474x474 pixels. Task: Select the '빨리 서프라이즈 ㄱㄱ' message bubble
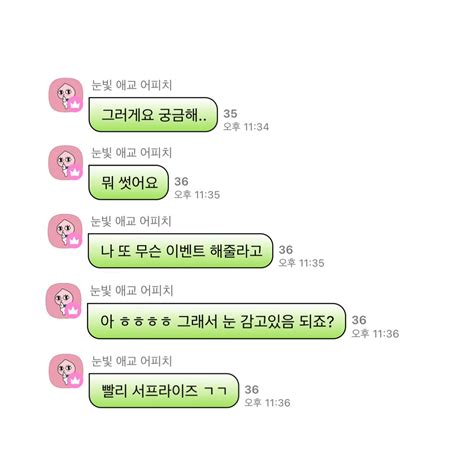point(164,391)
